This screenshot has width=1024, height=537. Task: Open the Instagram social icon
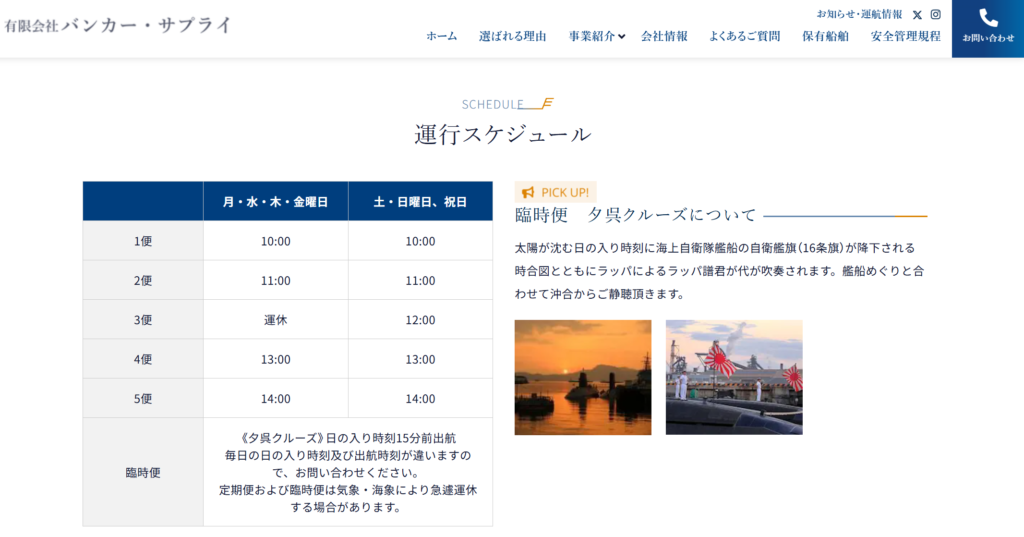[x=936, y=15]
